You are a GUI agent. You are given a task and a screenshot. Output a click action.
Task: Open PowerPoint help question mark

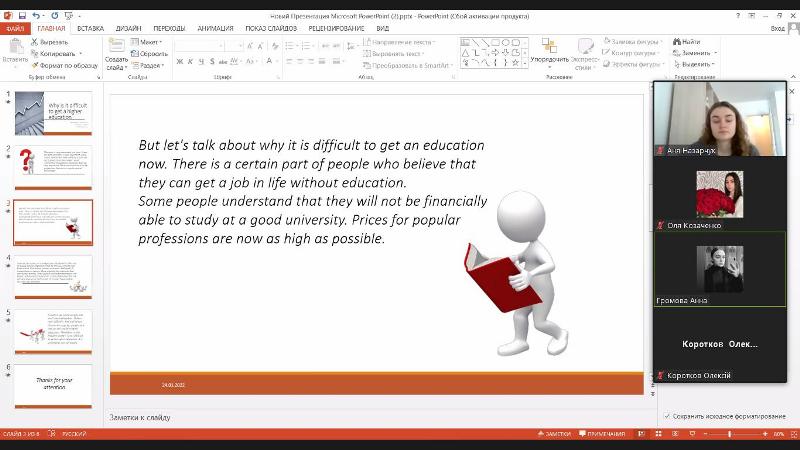click(738, 16)
